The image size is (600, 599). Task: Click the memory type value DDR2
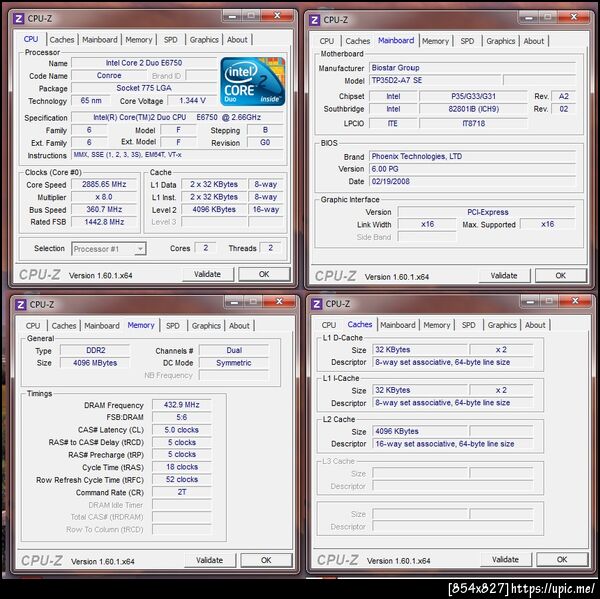(95, 350)
